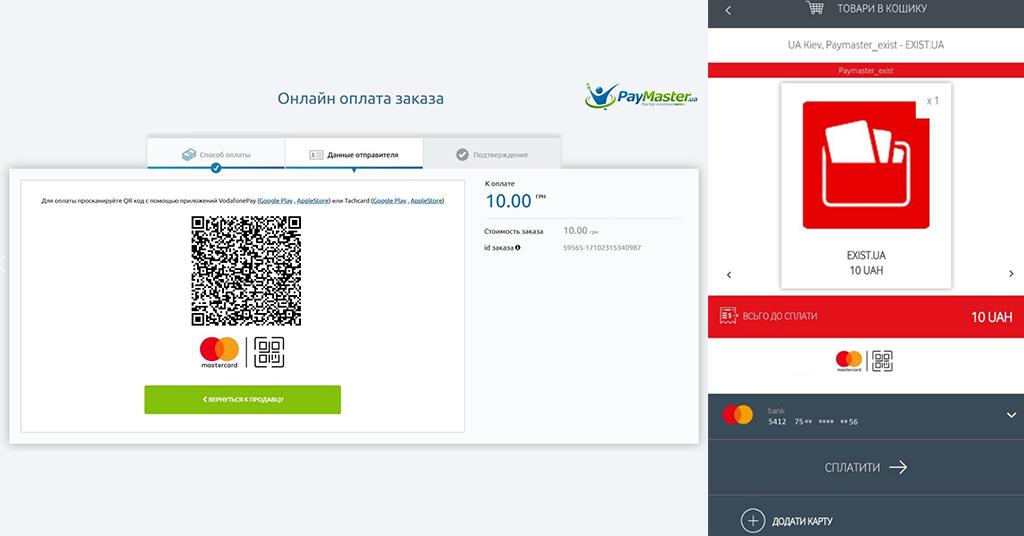This screenshot has width=1024, height=536.
Task: Select the Подтверждение tab
Action: (492, 155)
